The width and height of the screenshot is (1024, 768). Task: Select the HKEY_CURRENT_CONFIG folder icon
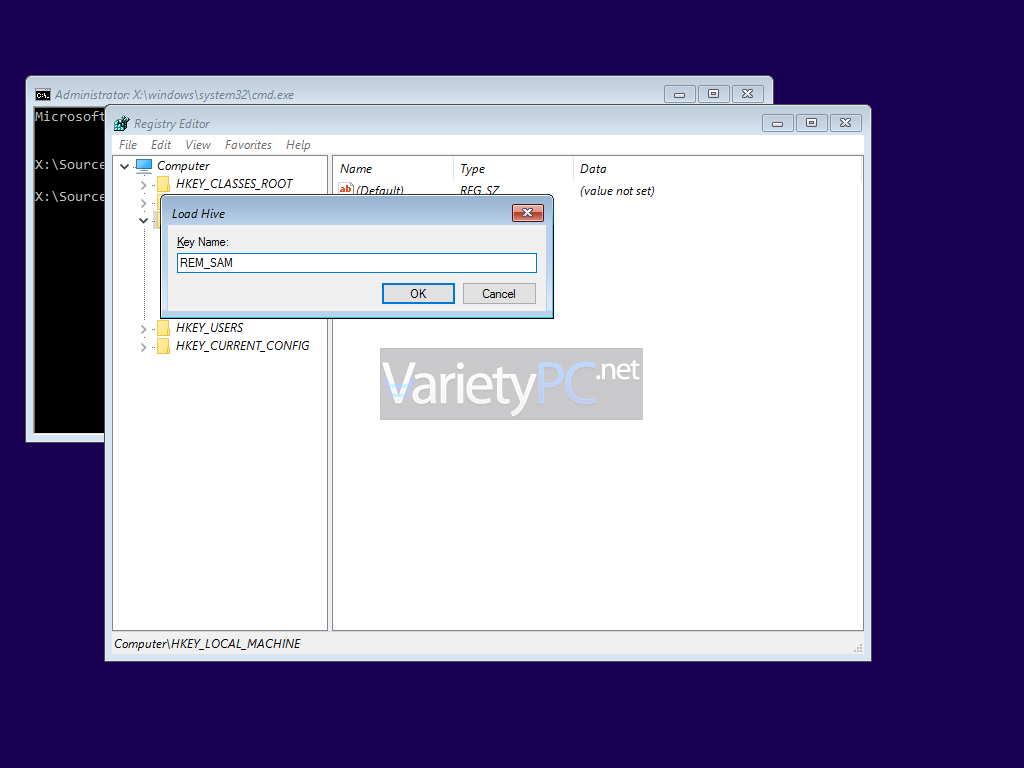click(x=163, y=346)
